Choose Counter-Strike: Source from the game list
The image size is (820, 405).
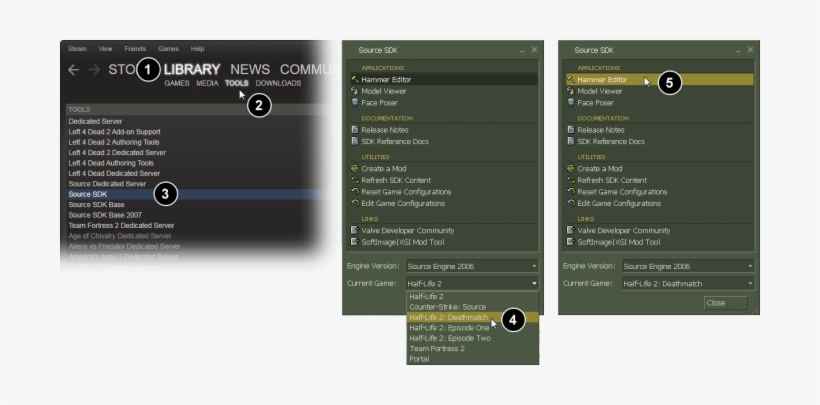(x=472, y=307)
